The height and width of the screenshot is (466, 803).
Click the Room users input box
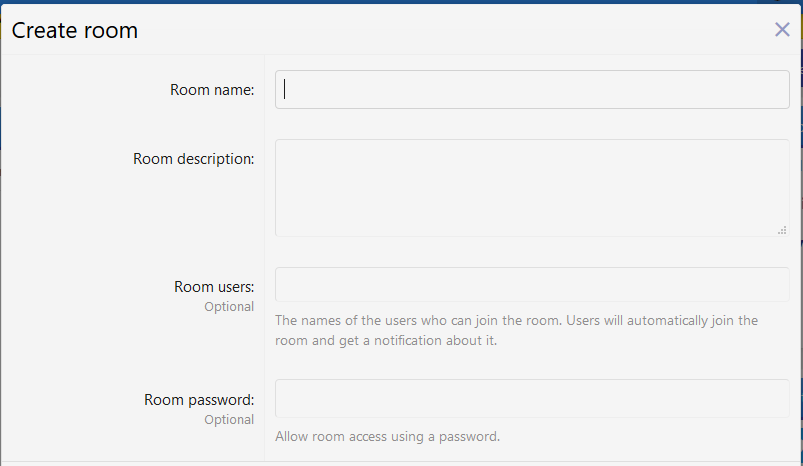click(x=532, y=284)
